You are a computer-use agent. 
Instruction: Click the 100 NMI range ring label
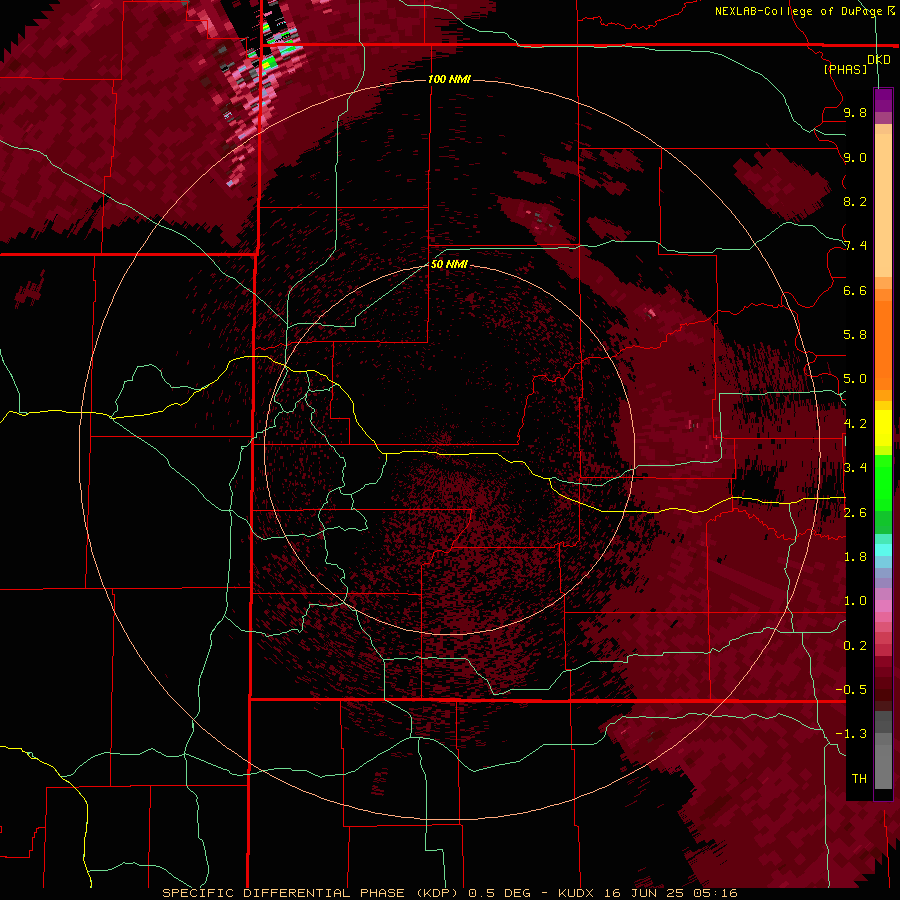click(x=449, y=79)
